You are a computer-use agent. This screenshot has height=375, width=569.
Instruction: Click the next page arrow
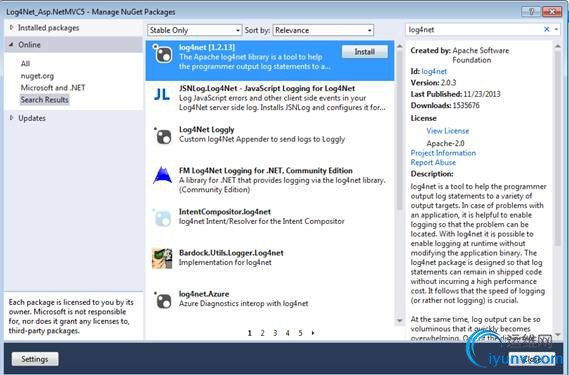pos(313,333)
